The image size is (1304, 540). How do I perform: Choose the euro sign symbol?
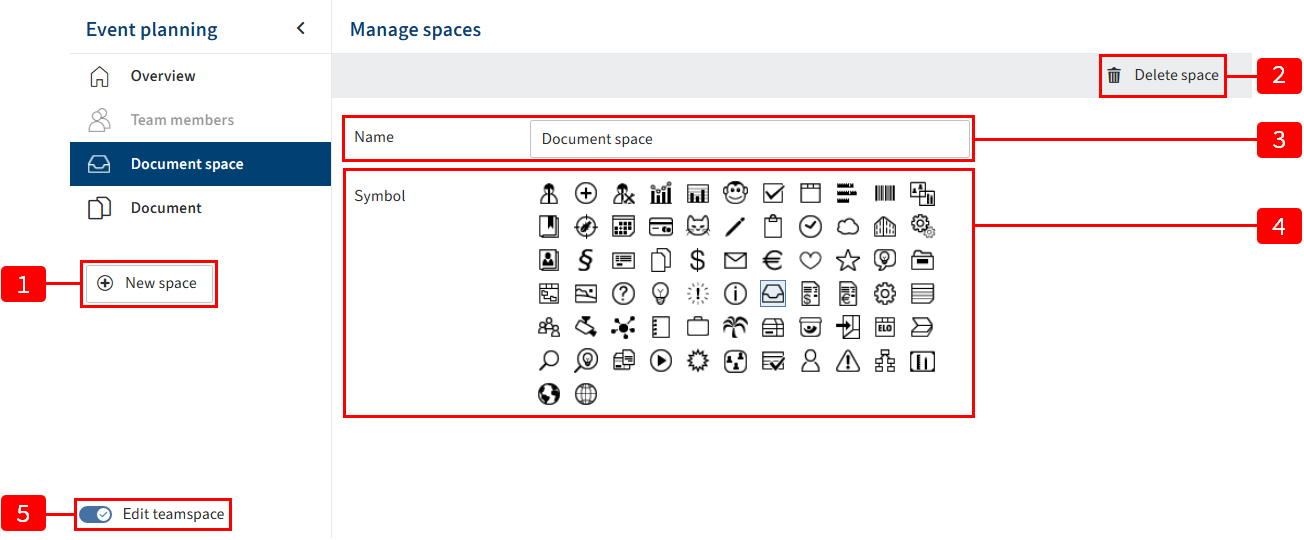coord(772,261)
